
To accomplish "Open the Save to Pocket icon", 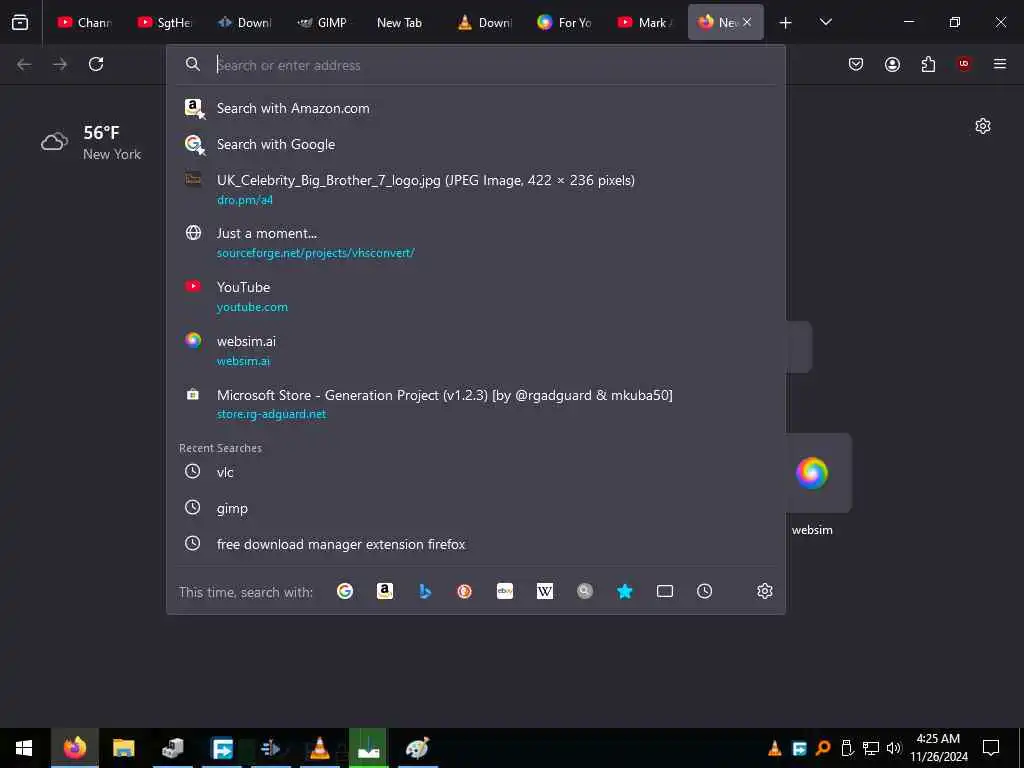I will click(856, 64).
